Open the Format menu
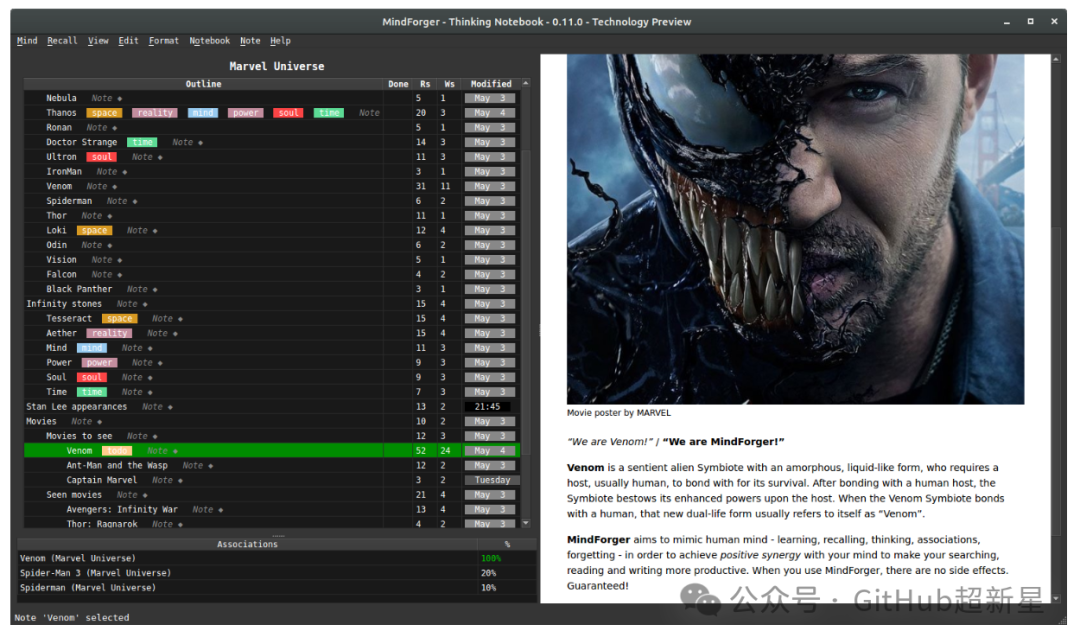Viewport: 1080px width, 644px height. 163,41
